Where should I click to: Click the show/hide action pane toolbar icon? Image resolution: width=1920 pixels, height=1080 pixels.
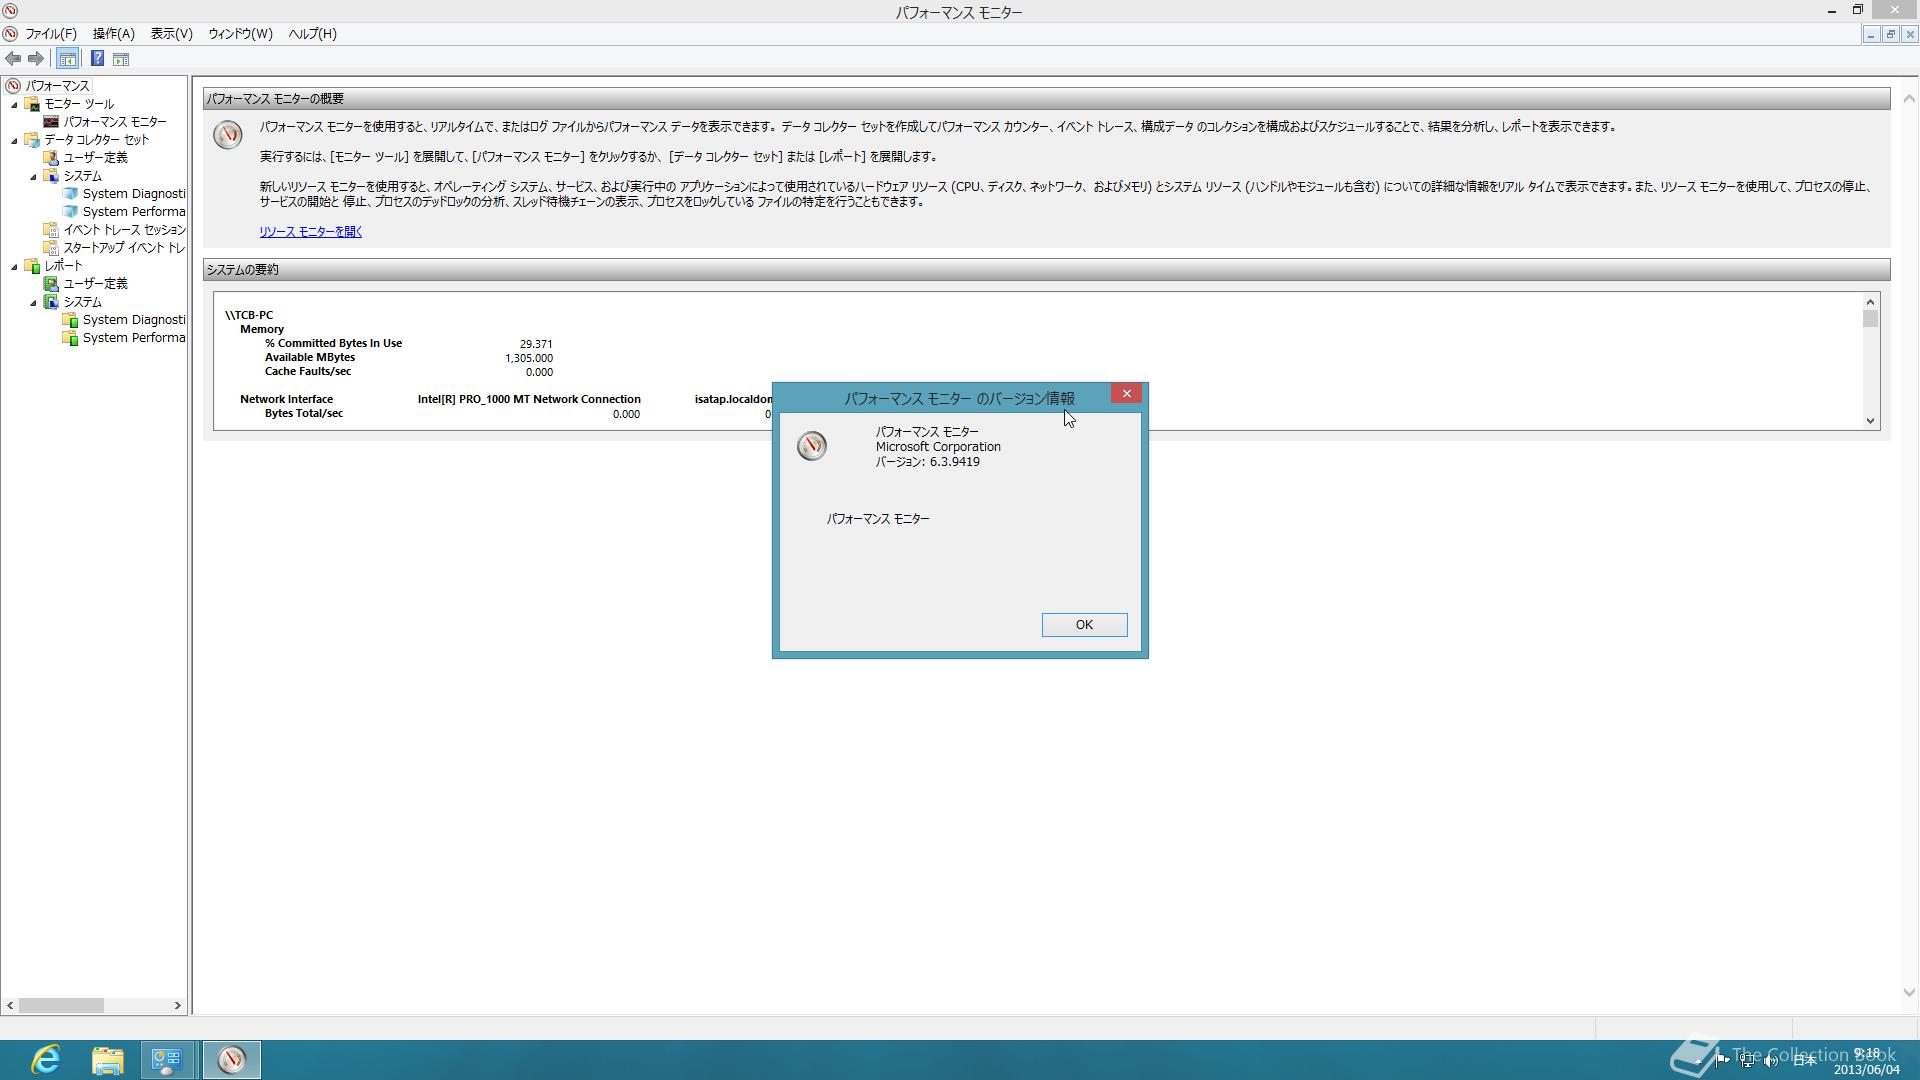[121, 59]
